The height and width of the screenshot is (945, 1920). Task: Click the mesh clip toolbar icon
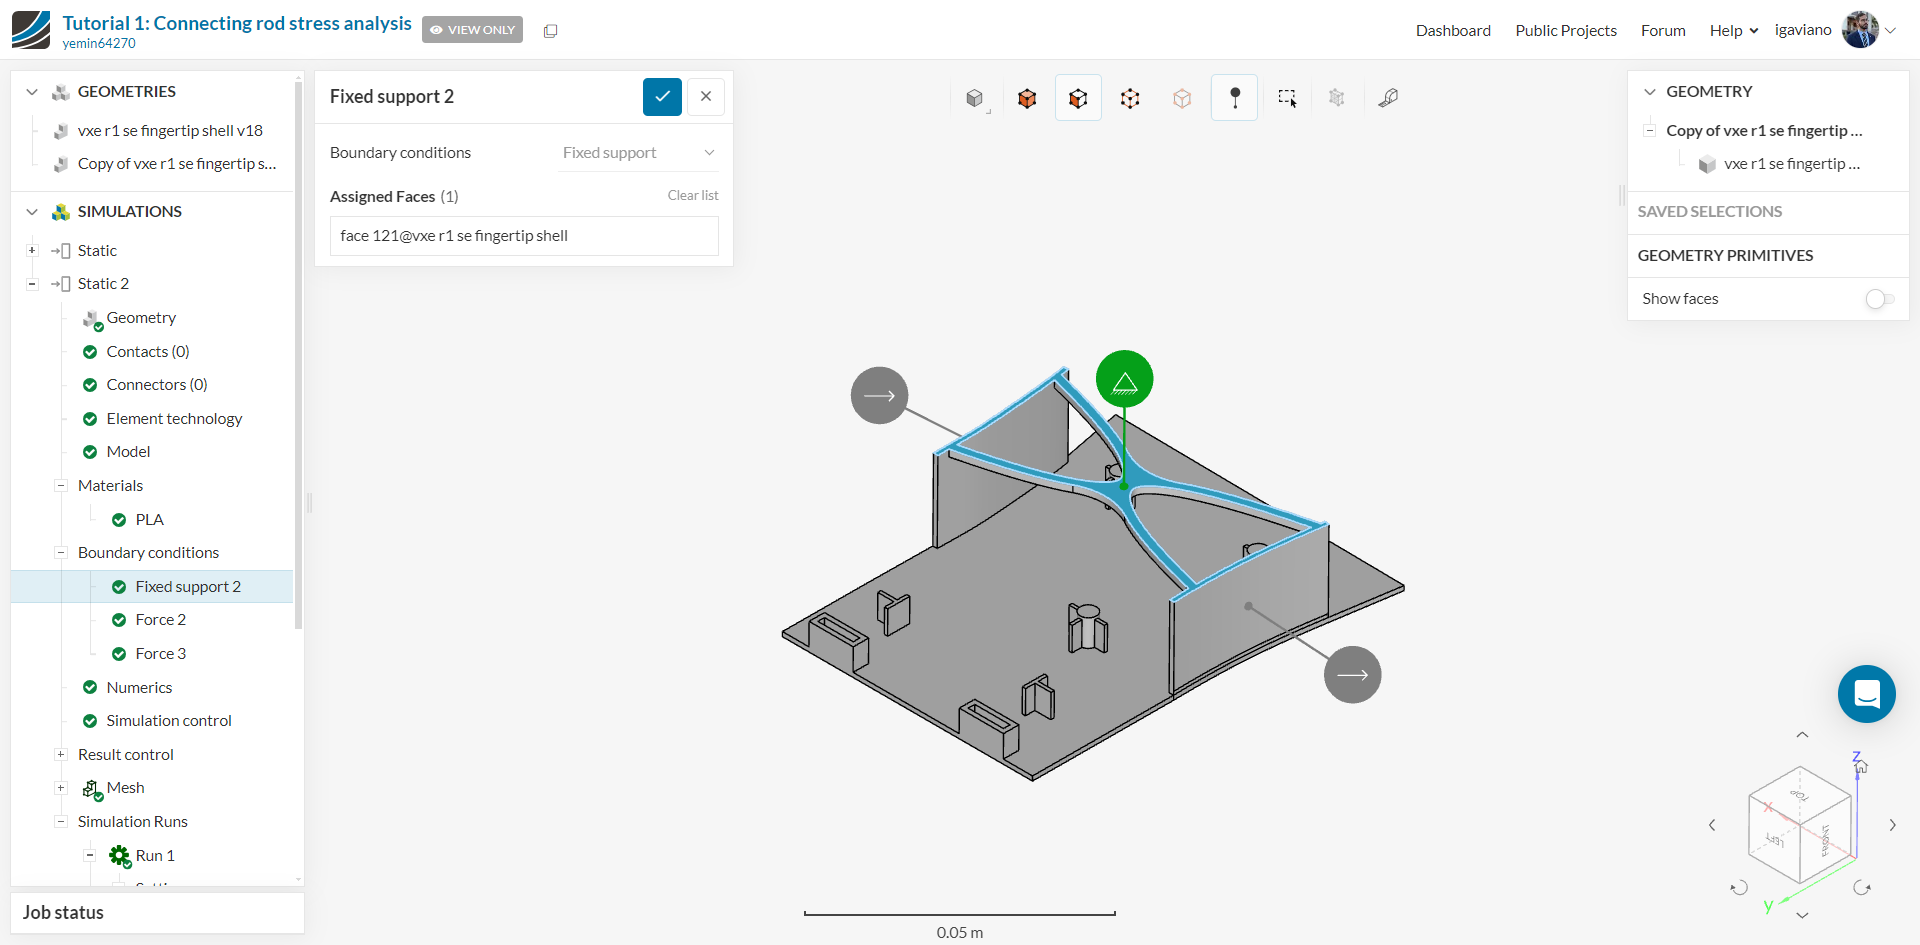pyautogui.click(x=1337, y=98)
